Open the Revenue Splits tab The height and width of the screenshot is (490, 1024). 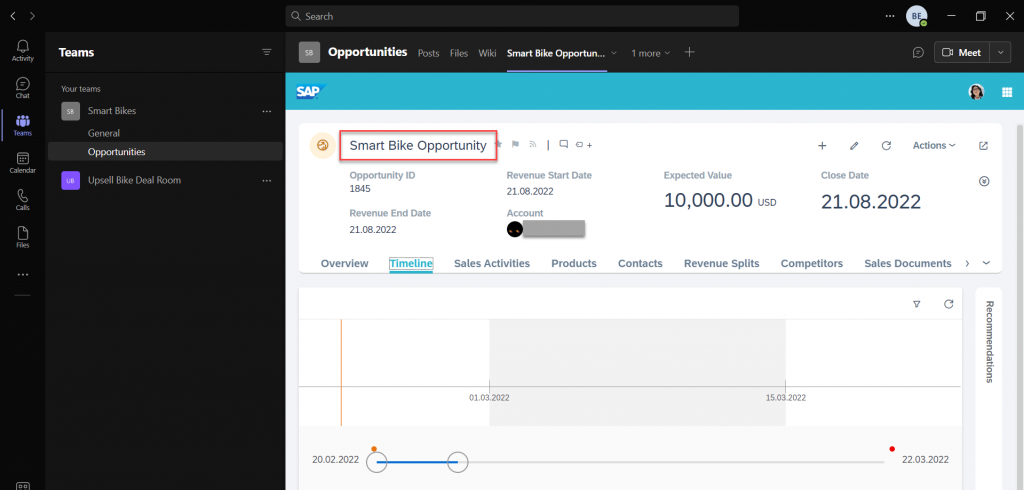tap(722, 263)
